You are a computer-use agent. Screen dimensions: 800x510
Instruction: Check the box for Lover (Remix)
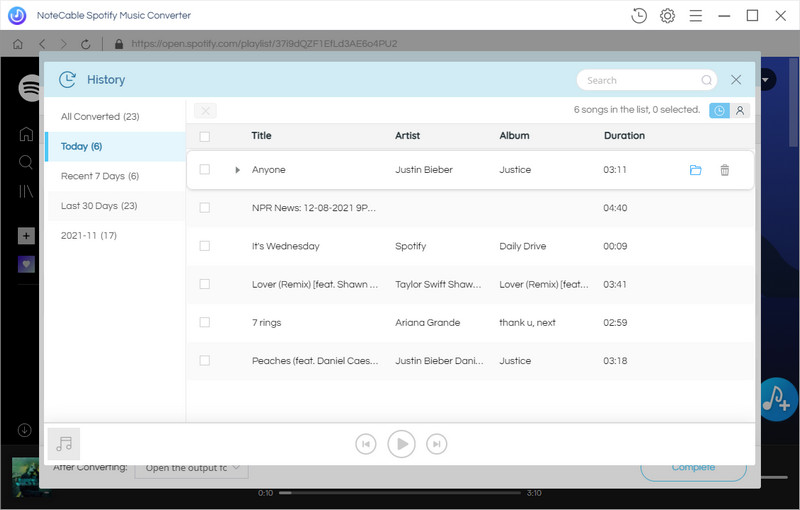point(205,284)
